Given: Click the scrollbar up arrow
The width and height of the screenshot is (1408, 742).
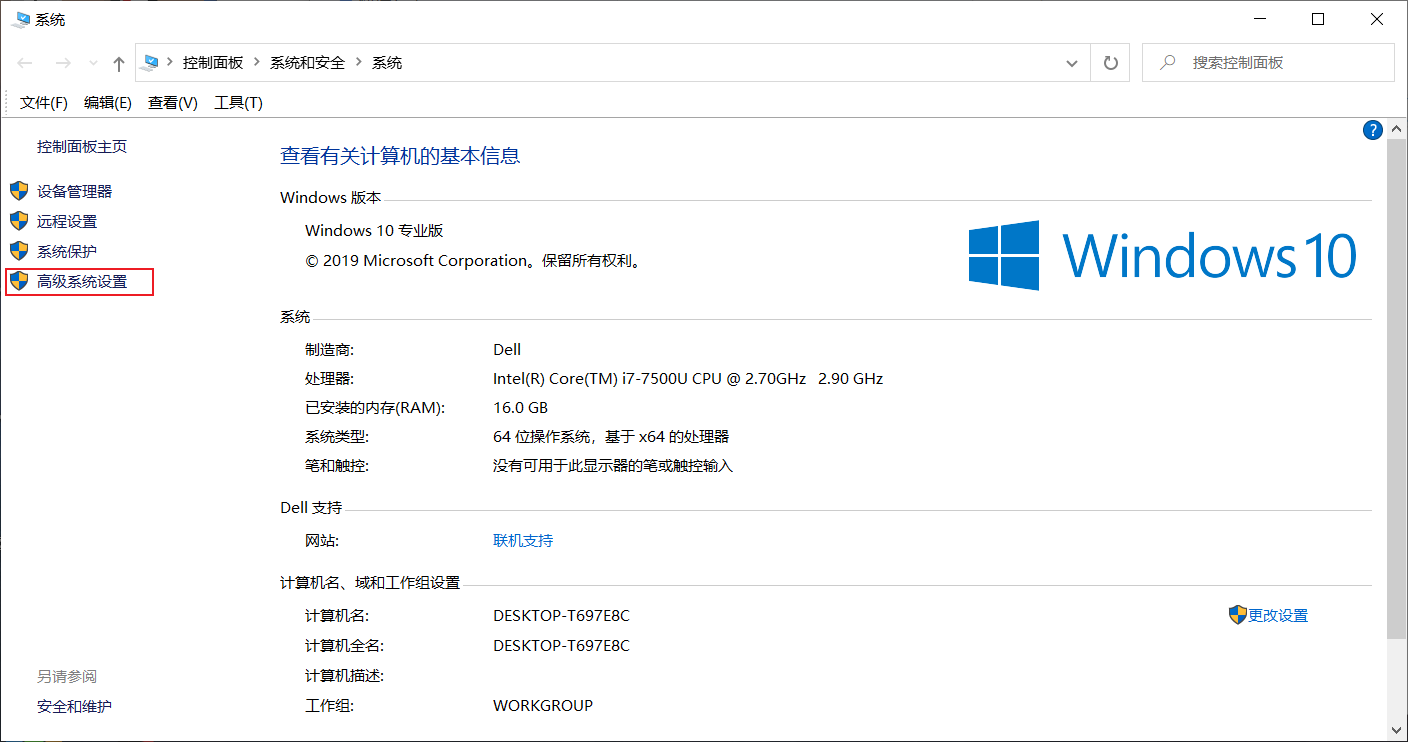Looking at the screenshot, I should pos(1397,128).
